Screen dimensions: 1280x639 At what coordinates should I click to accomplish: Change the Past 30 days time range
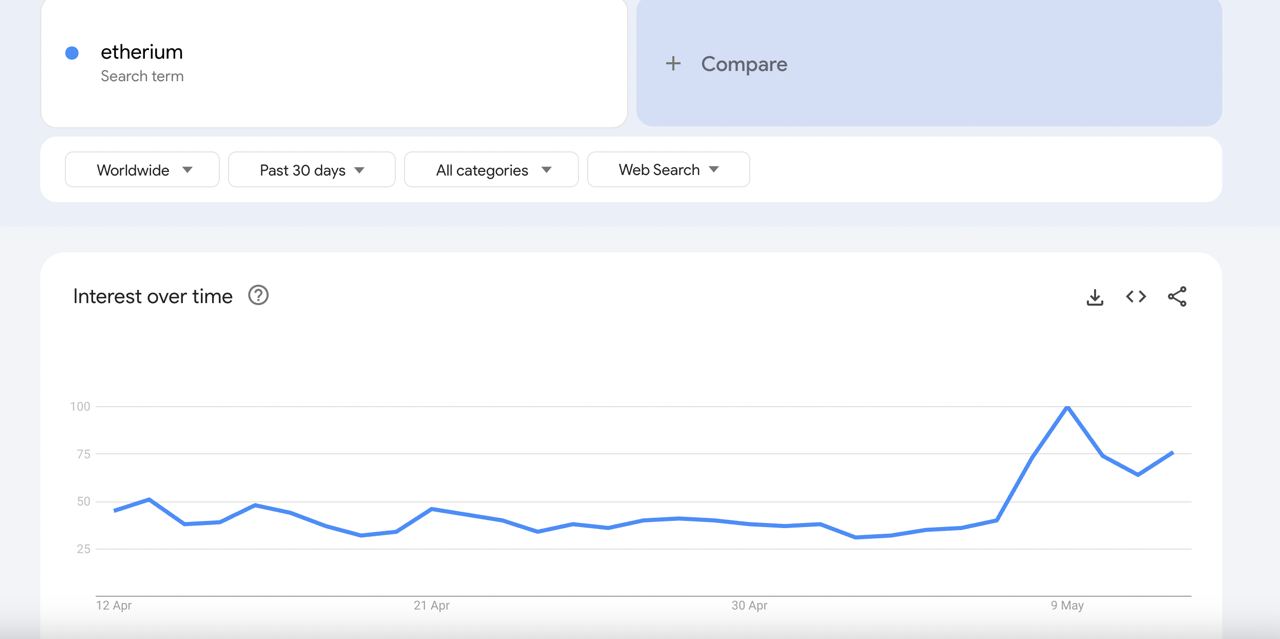[x=312, y=170]
